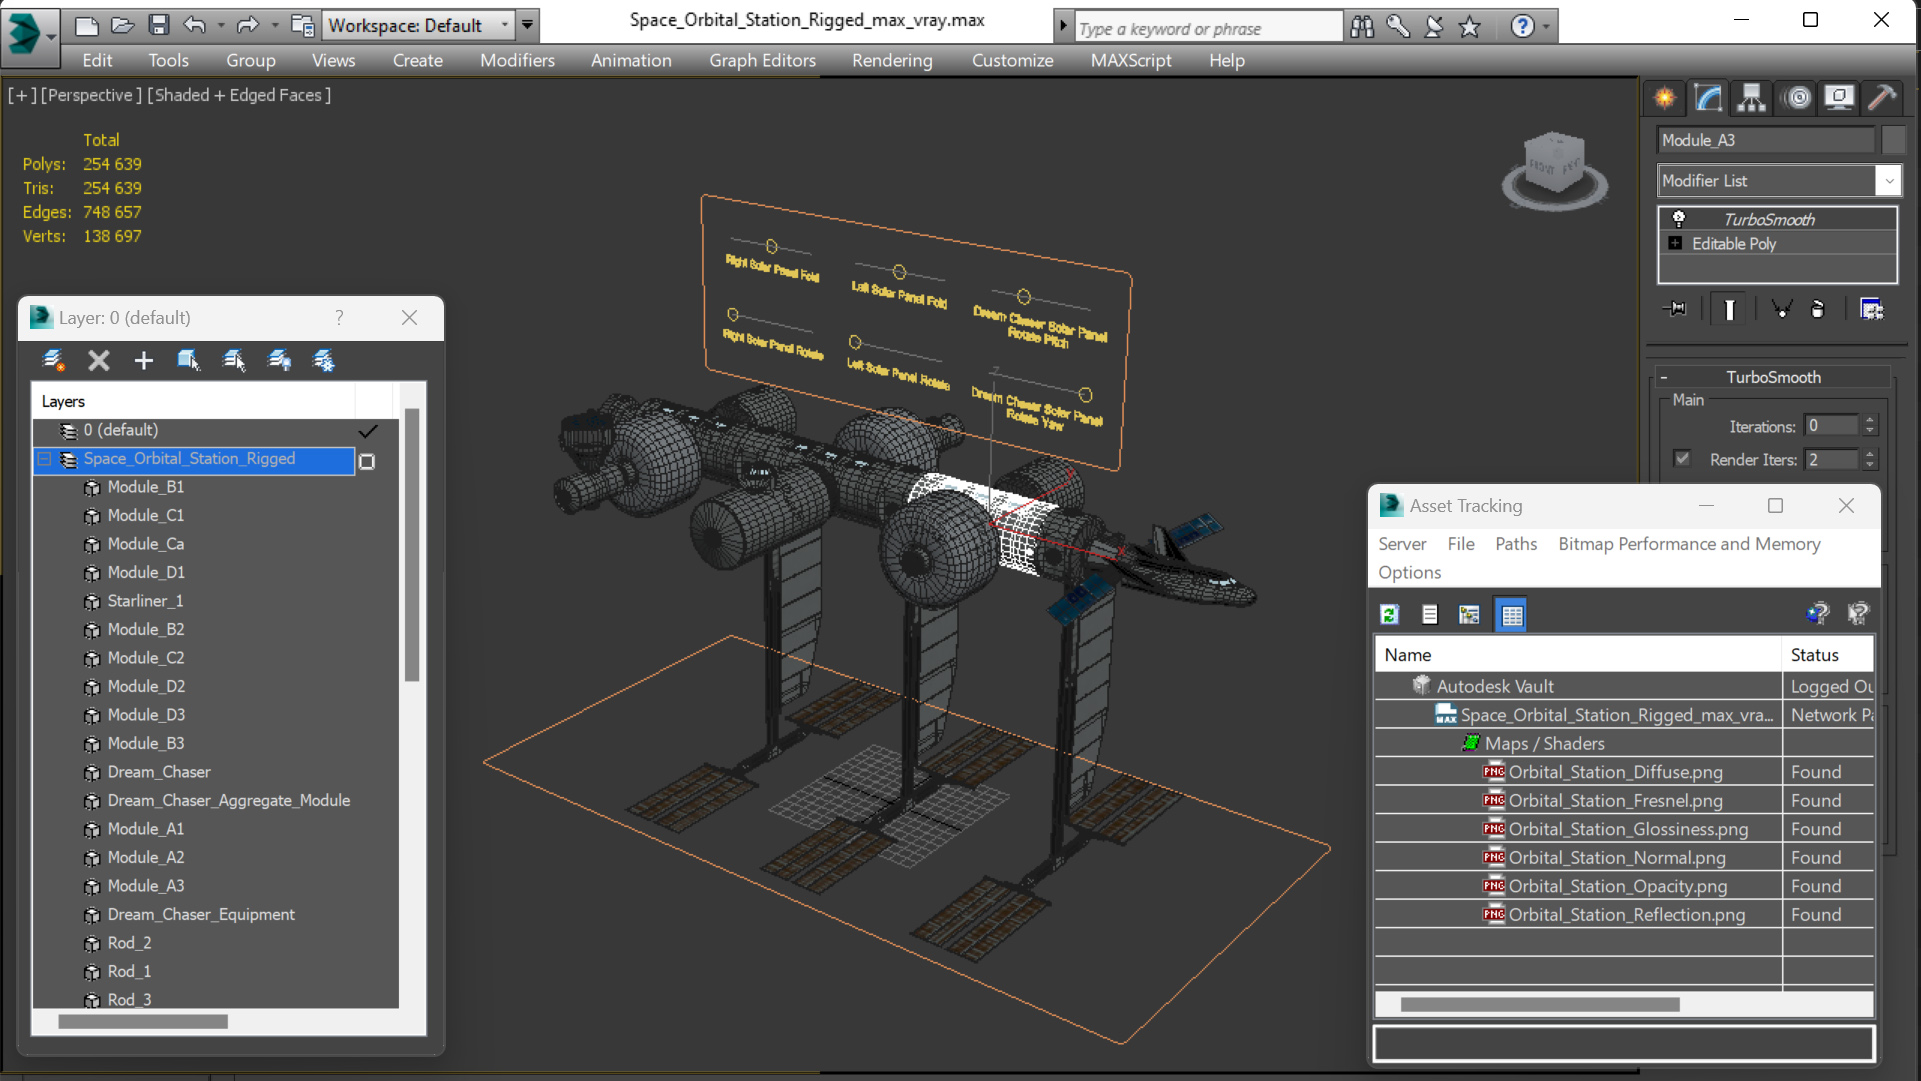Toggle TurboSmooth Render Iters checkbox
This screenshot has width=1921, height=1081.
[1682, 459]
